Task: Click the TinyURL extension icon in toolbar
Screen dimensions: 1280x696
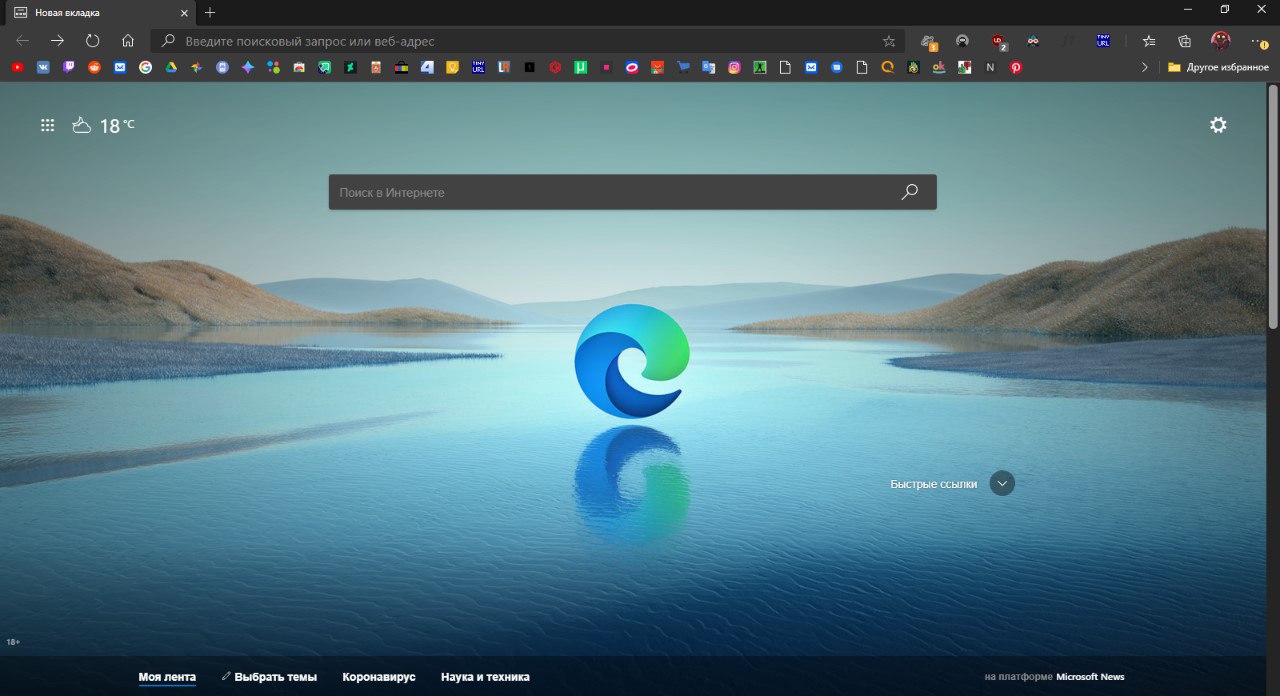Action: coord(1103,41)
